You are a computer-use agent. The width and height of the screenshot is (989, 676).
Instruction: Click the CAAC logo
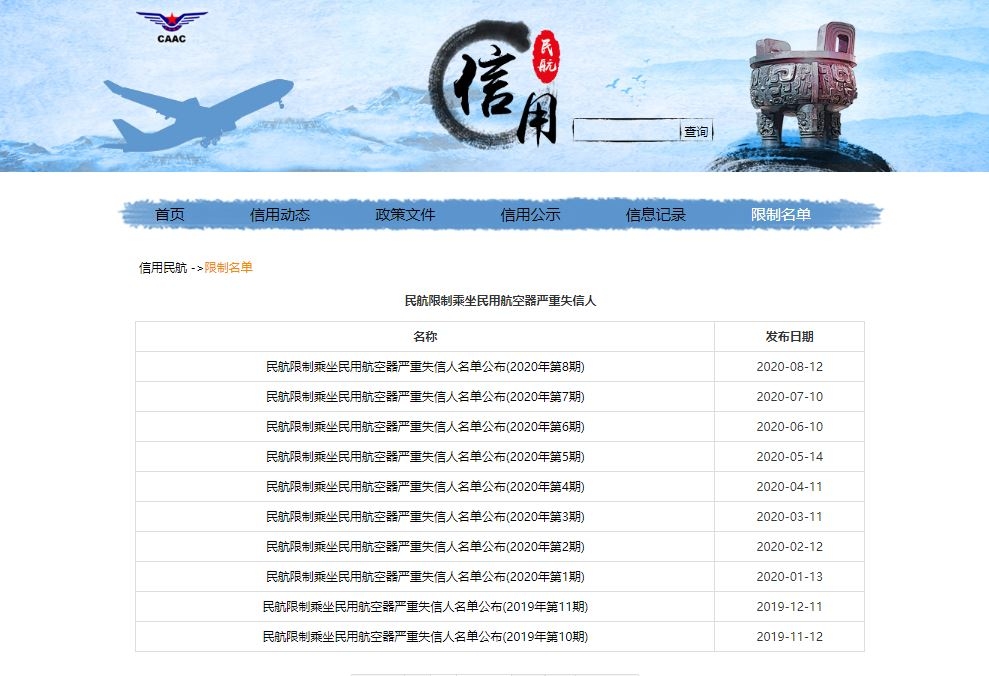click(172, 27)
